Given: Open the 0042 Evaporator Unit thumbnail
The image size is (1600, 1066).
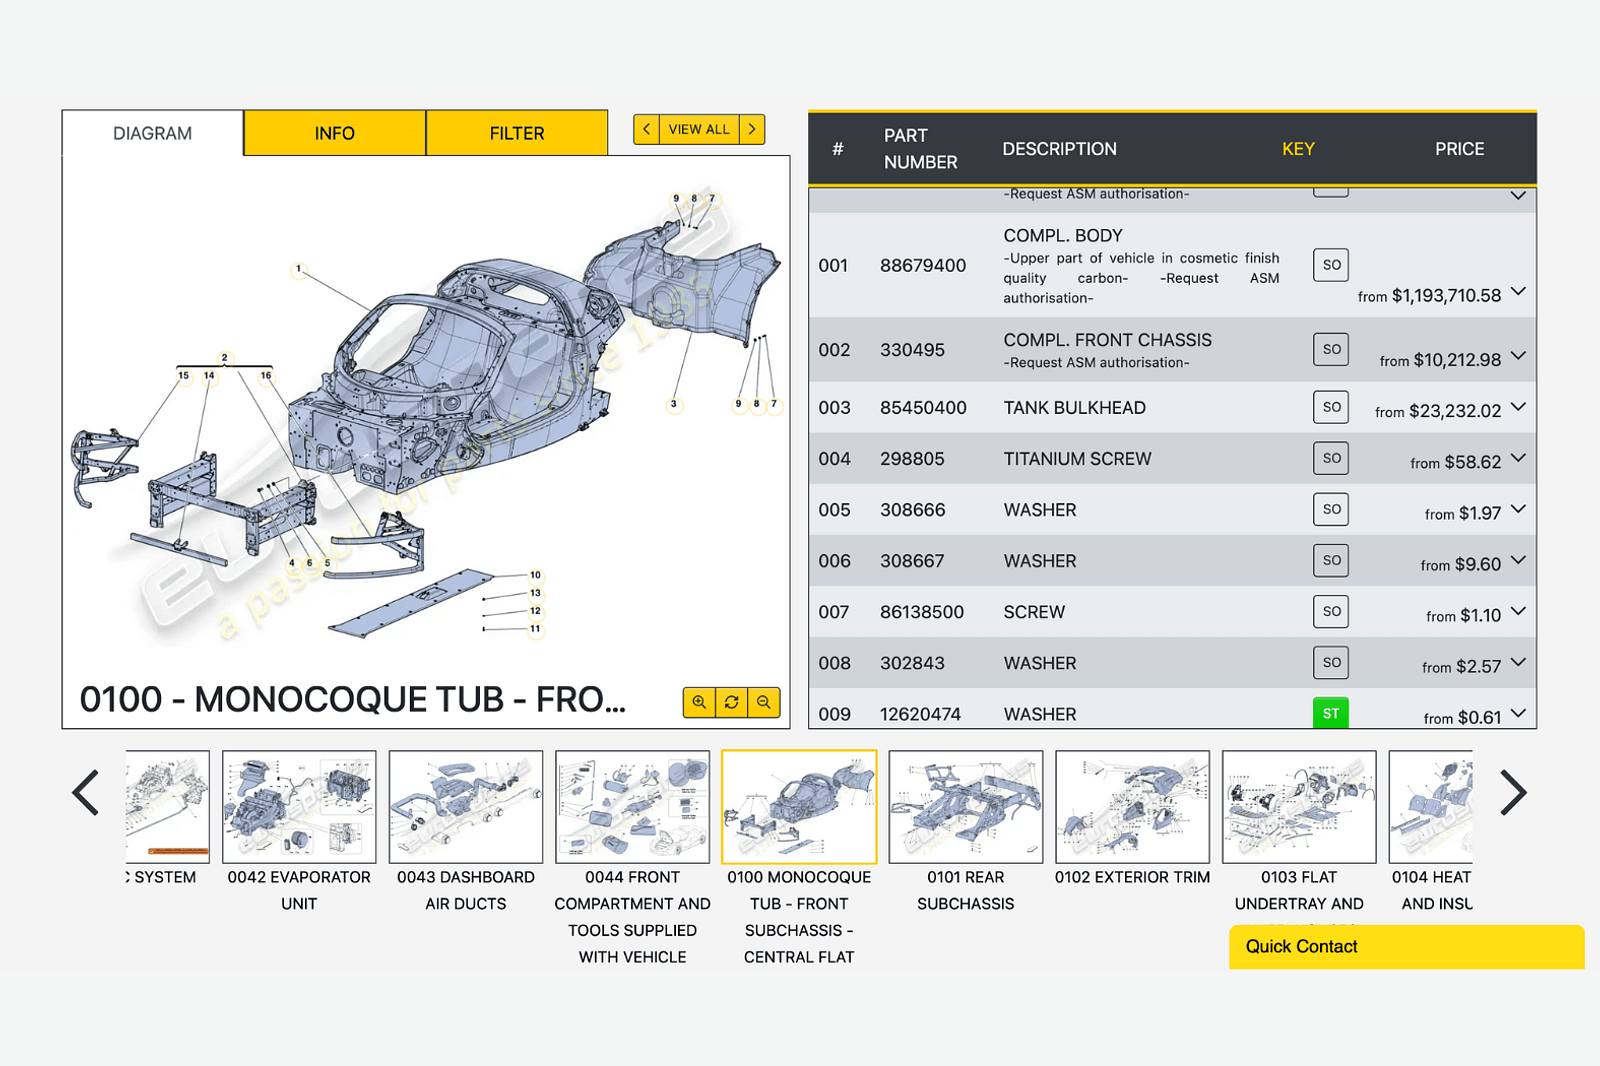Looking at the screenshot, I should 299,807.
